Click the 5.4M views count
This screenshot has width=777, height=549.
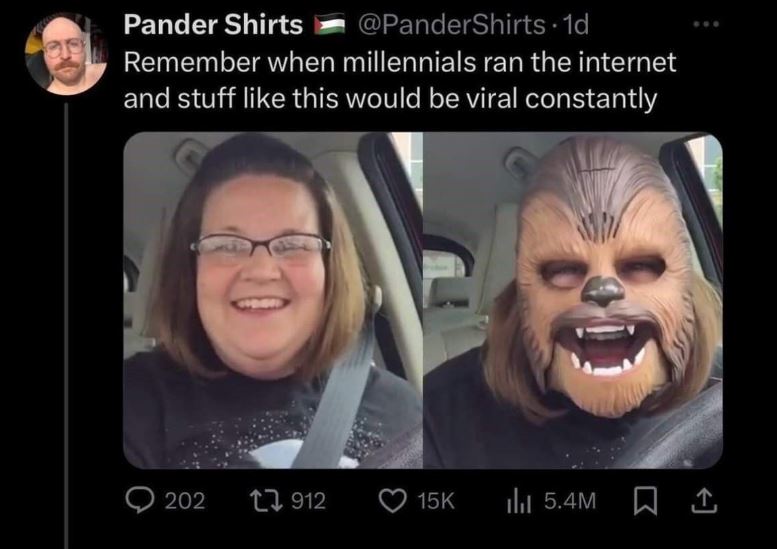pos(570,500)
